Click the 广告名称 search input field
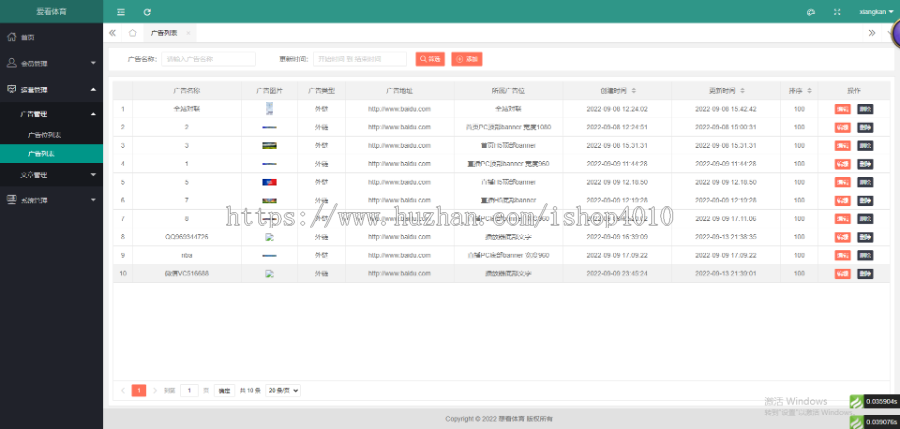The image size is (900, 429). (x=208, y=59)
